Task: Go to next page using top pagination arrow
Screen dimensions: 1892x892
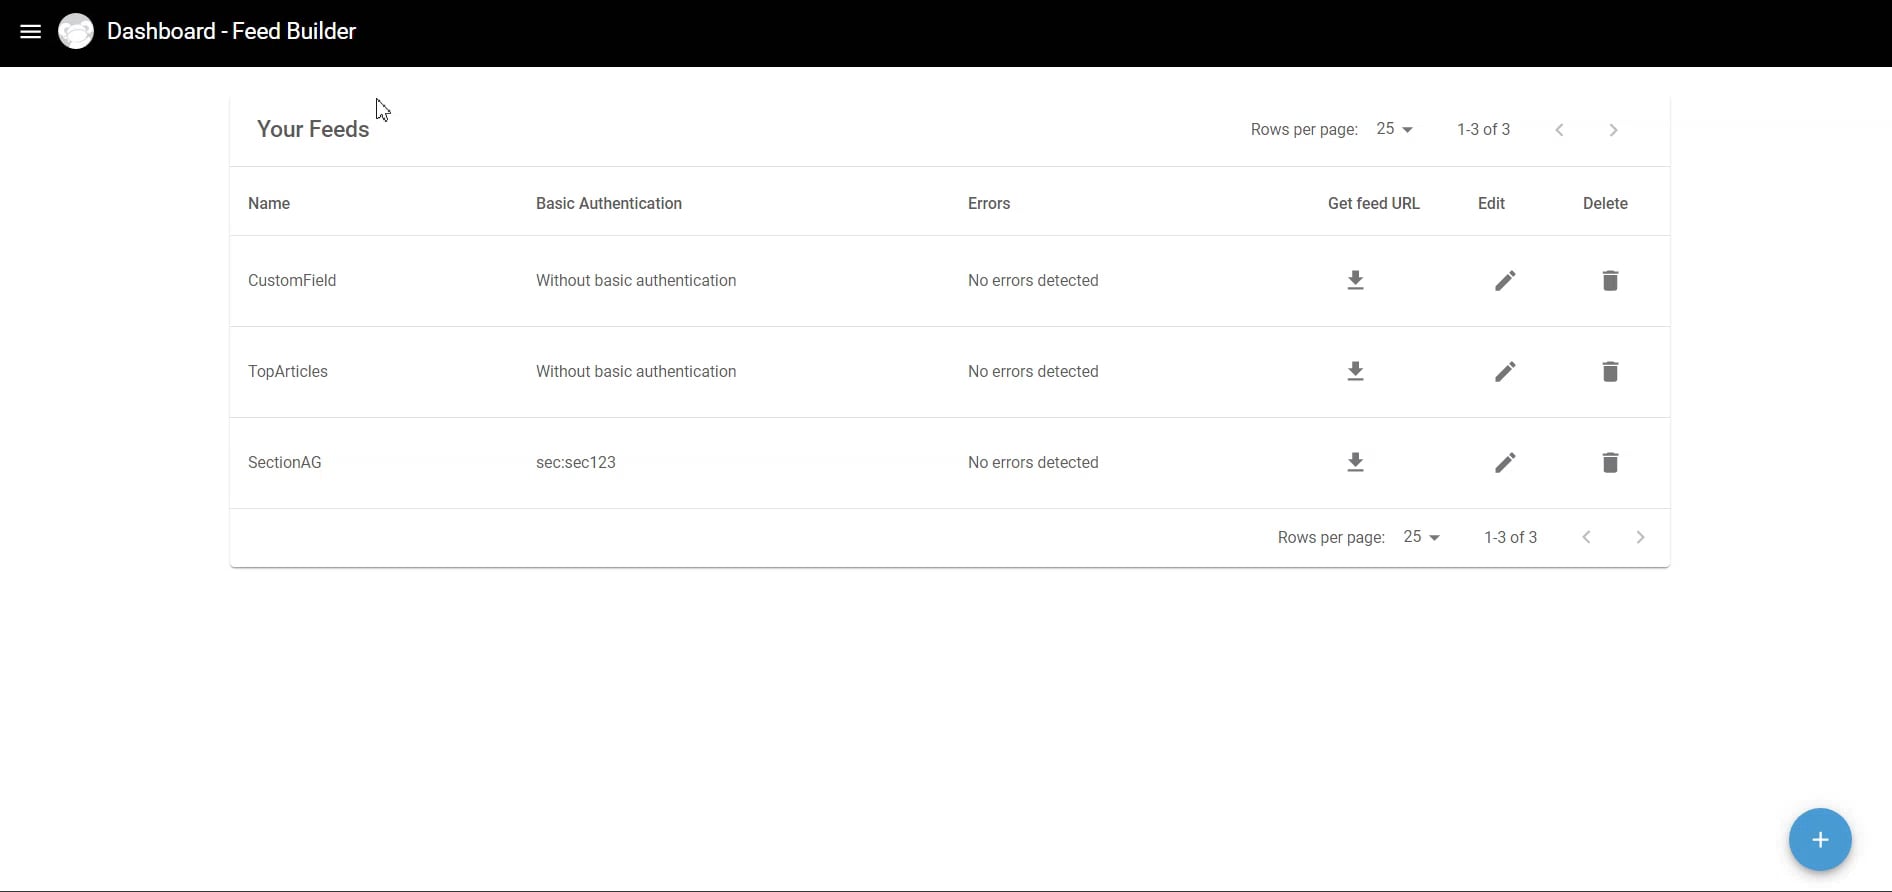Action: tap(1613, 130)
